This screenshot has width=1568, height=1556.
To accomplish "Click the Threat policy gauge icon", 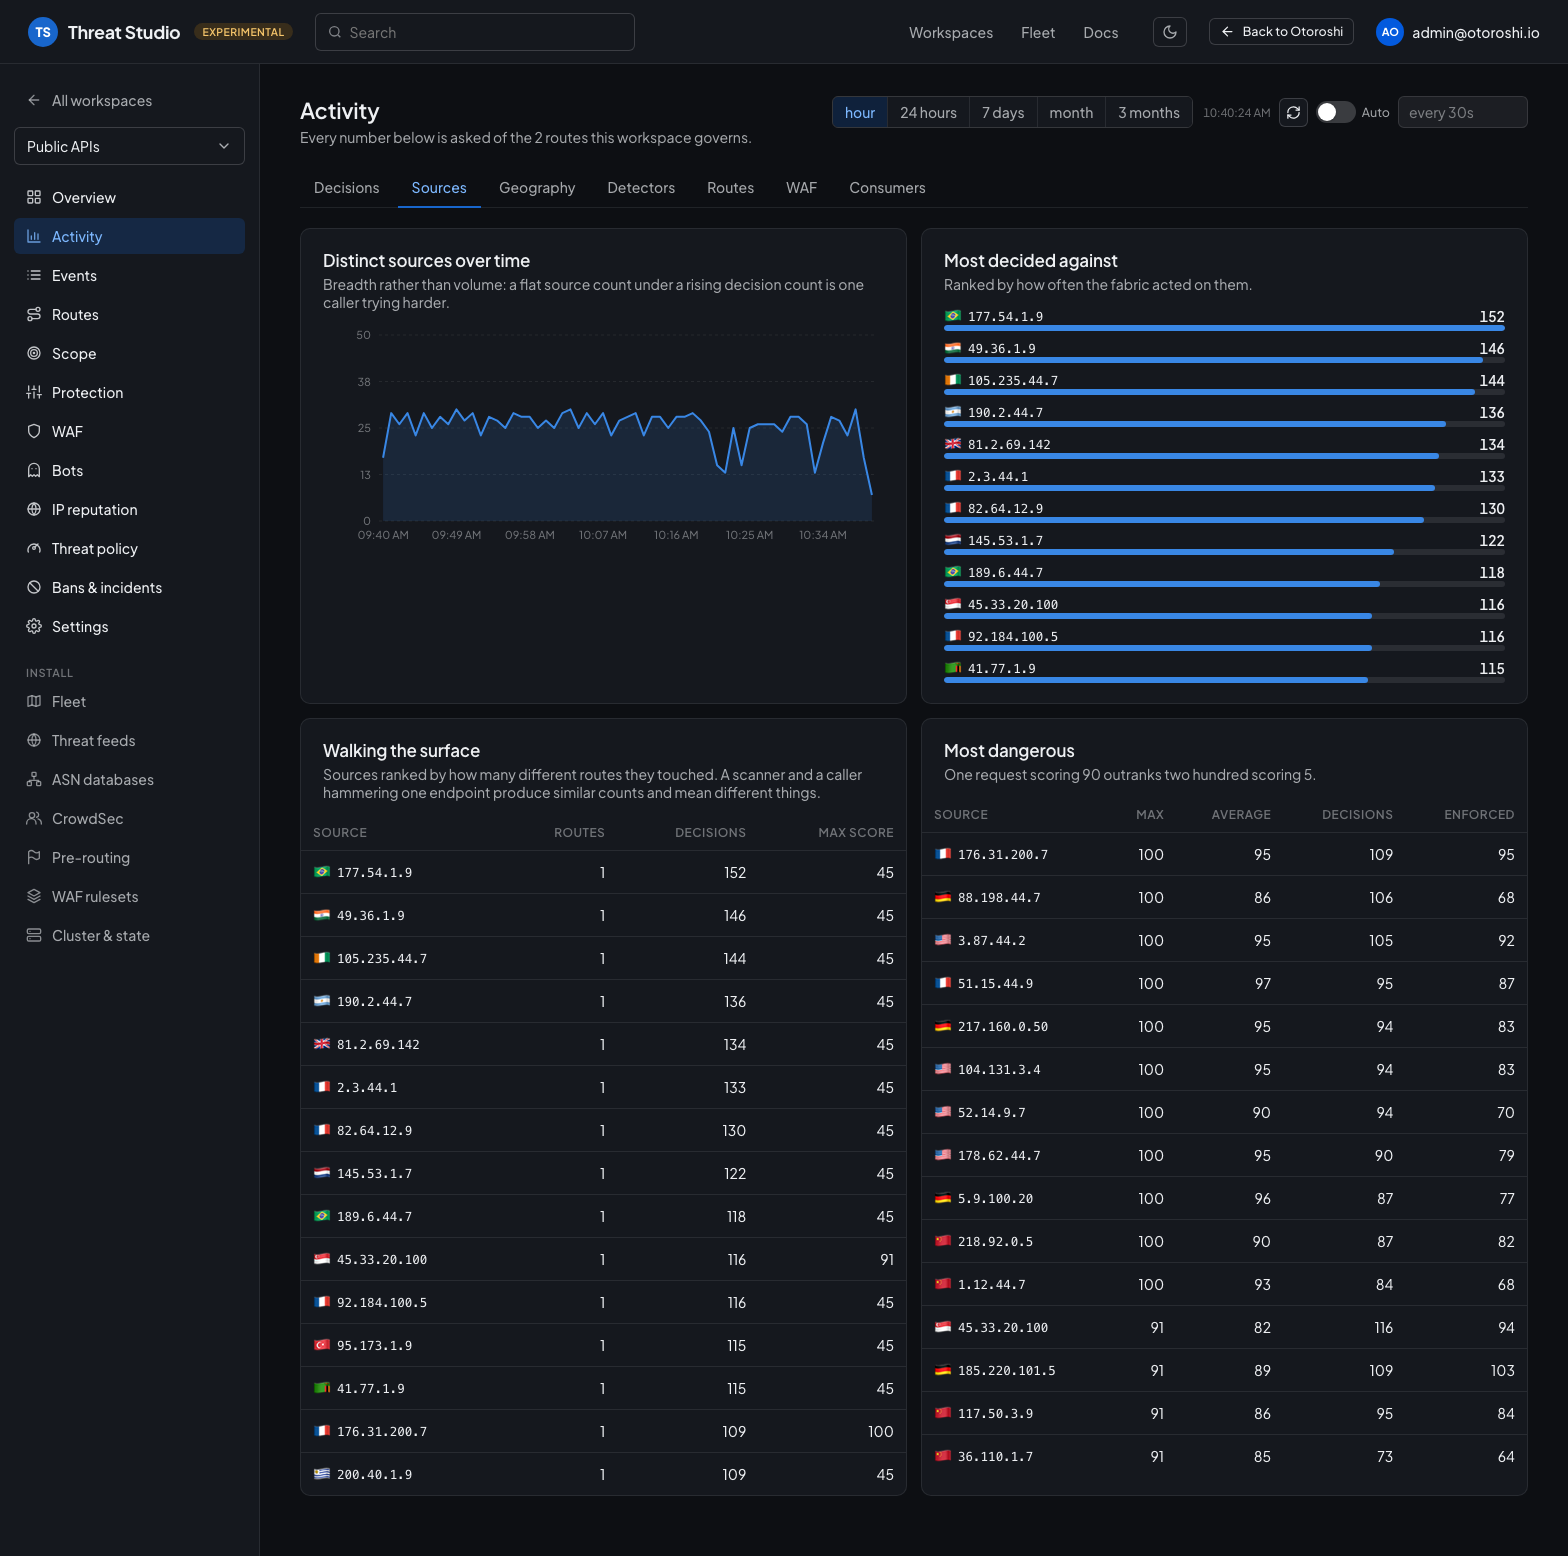I will point(34,548).
